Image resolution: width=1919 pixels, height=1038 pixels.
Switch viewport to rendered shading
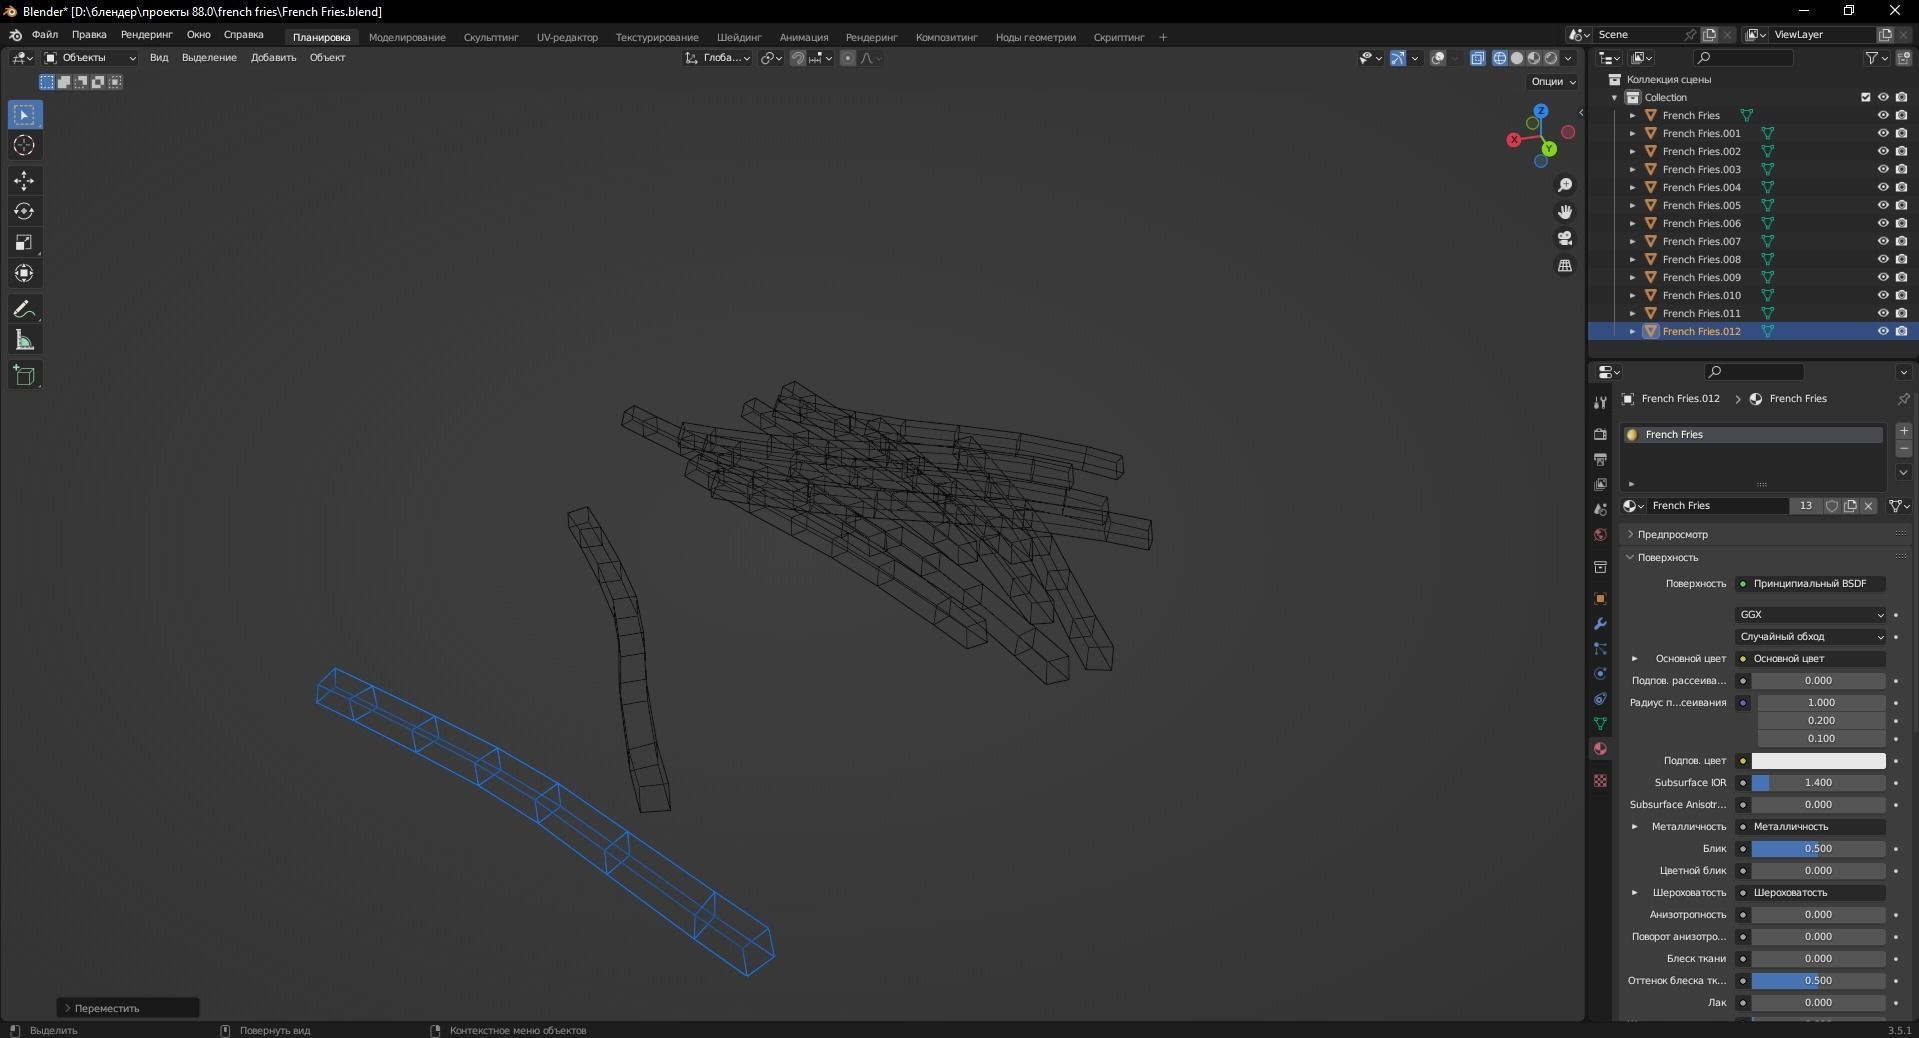click(1551, 58)
